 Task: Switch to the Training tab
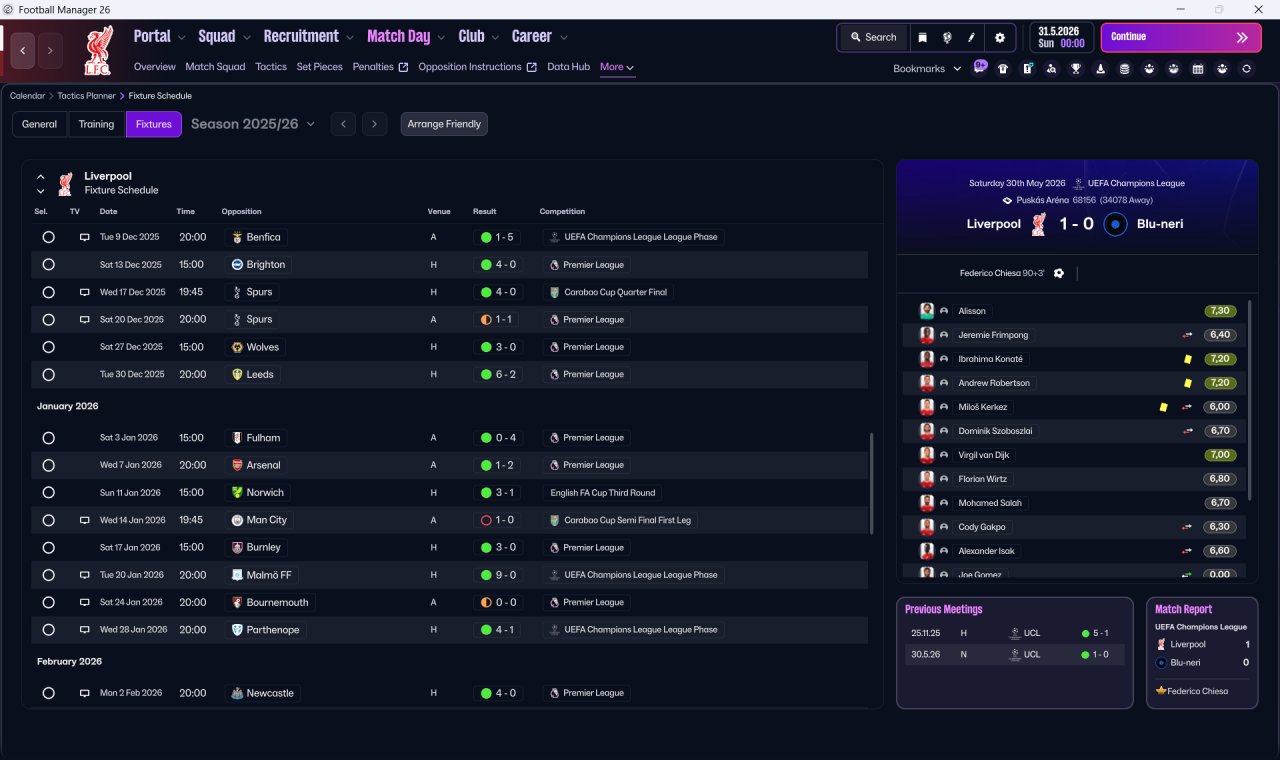coord(96,124)
